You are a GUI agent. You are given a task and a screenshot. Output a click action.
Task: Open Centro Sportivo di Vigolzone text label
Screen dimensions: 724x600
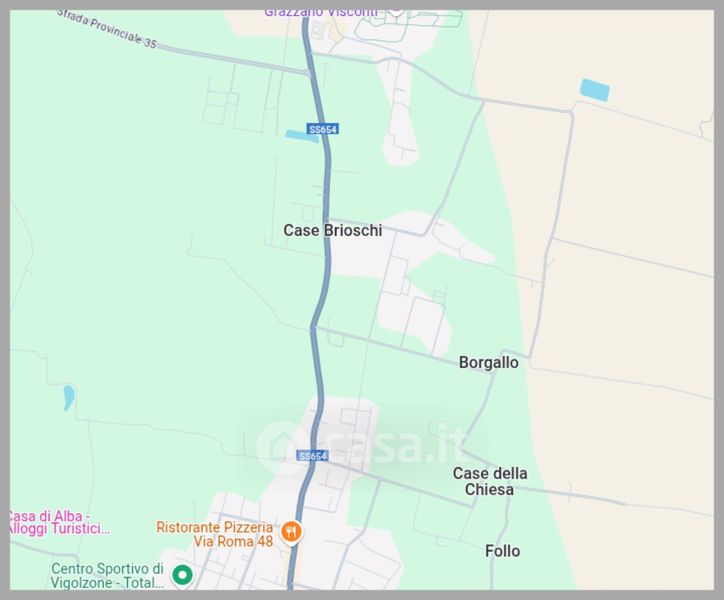[108, 576]
